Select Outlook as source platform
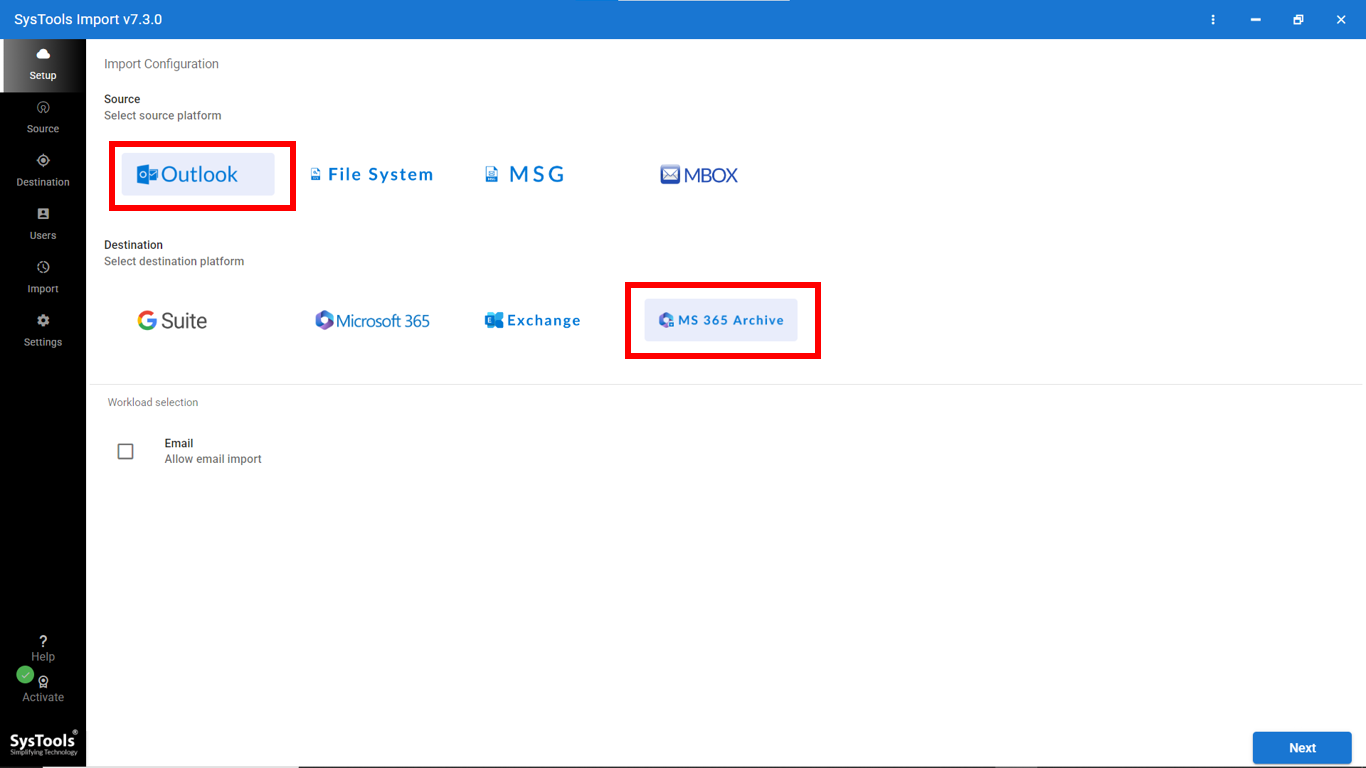This screenshot has width=1366, height=768. [198, 174]
